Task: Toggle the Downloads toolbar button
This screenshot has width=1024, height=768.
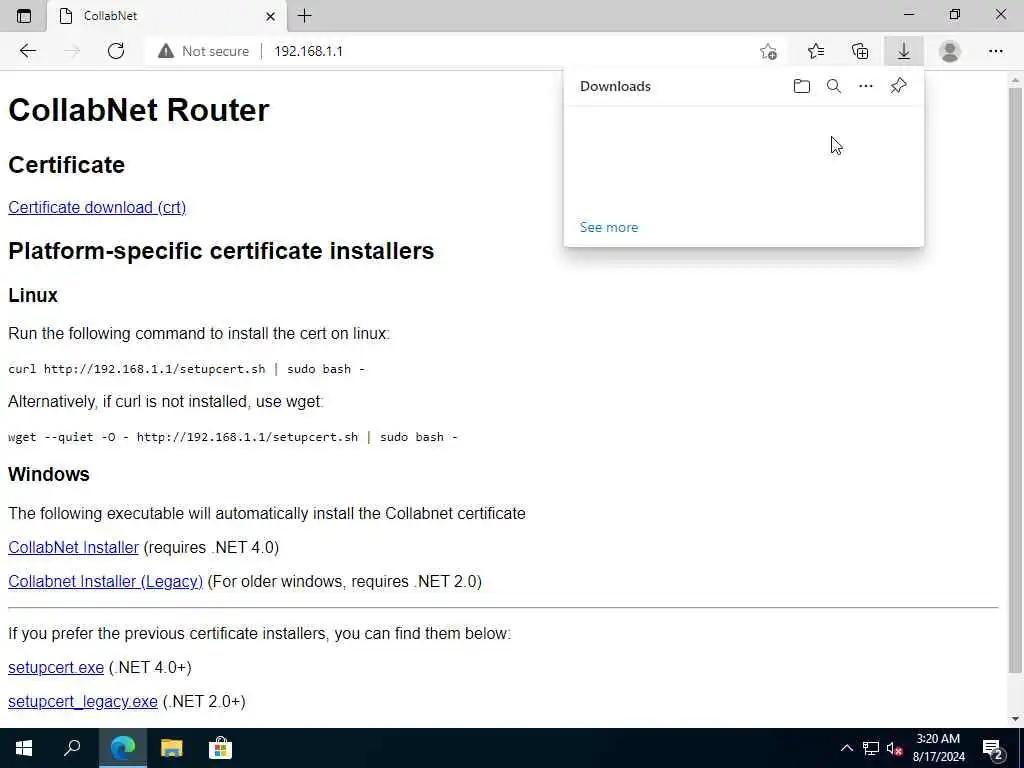Action: click(x=904, y=51)
